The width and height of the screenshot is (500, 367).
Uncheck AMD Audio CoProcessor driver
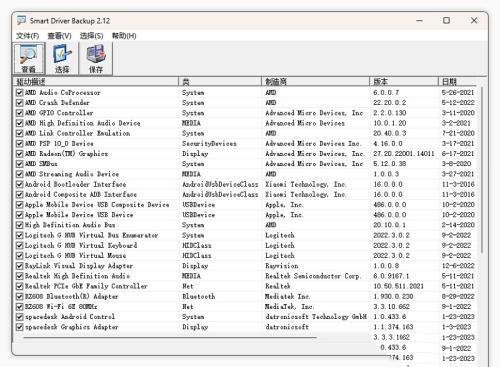click(x=20, y=92)
